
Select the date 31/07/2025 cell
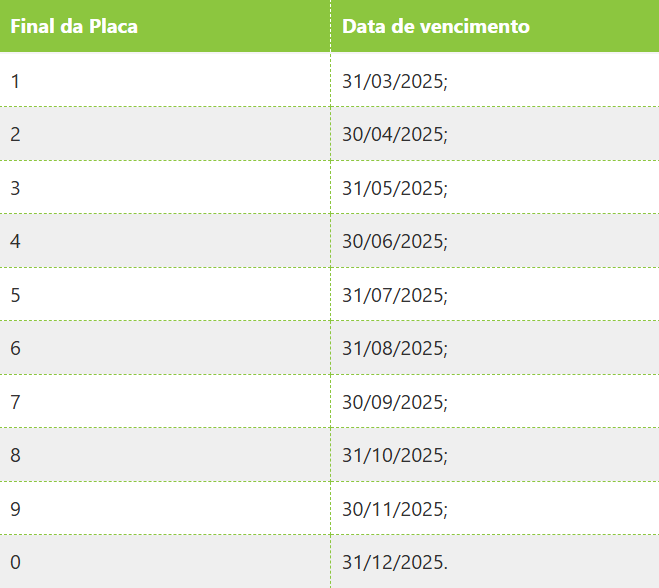click(x=495, y=294)
